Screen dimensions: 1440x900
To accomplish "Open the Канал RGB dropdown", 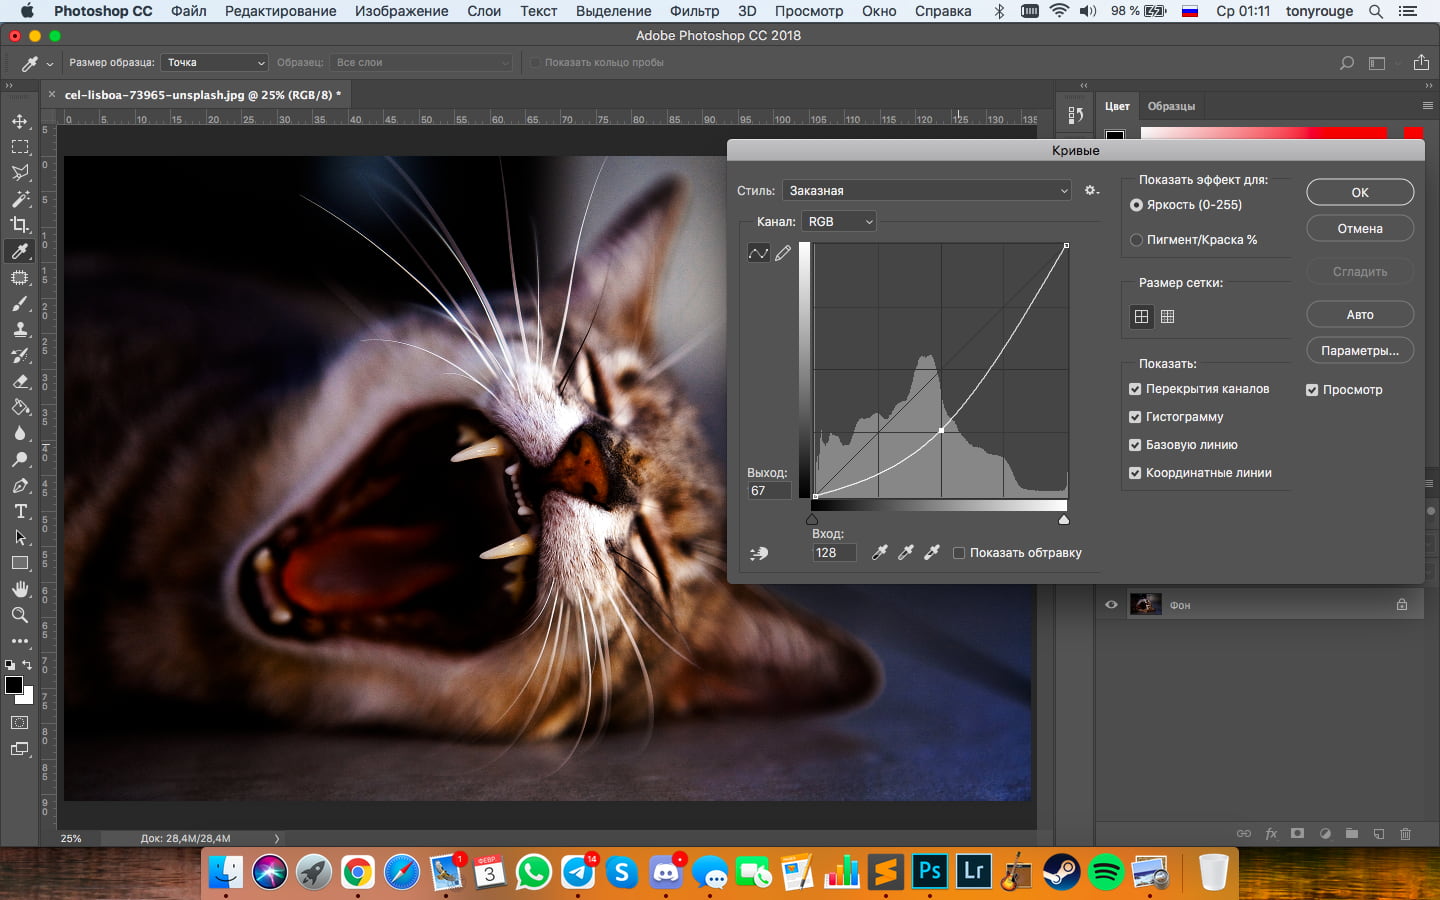I will pyautogui.click(x=839, y=222).
